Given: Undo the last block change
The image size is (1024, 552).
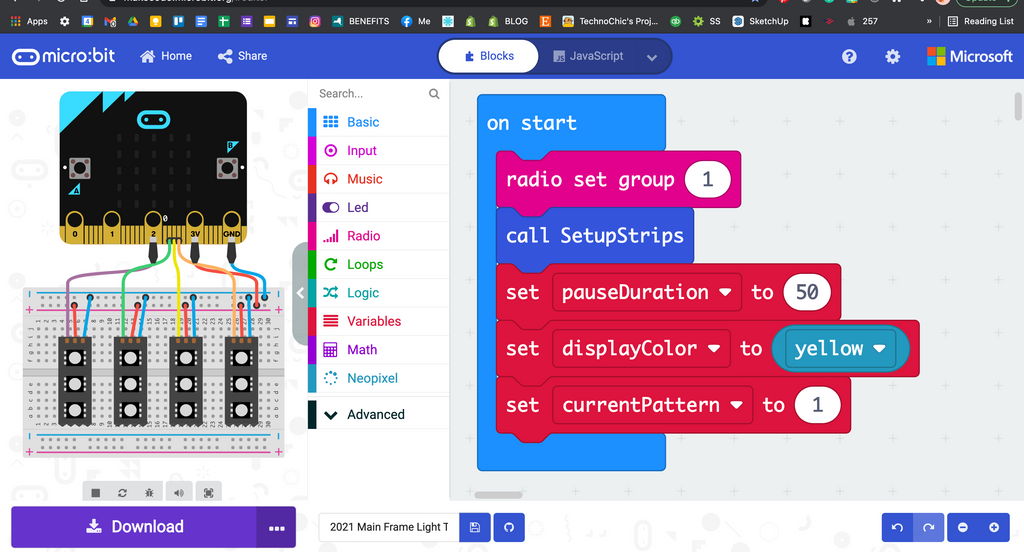Looking at the screenshot, I should tap(897, 527).
